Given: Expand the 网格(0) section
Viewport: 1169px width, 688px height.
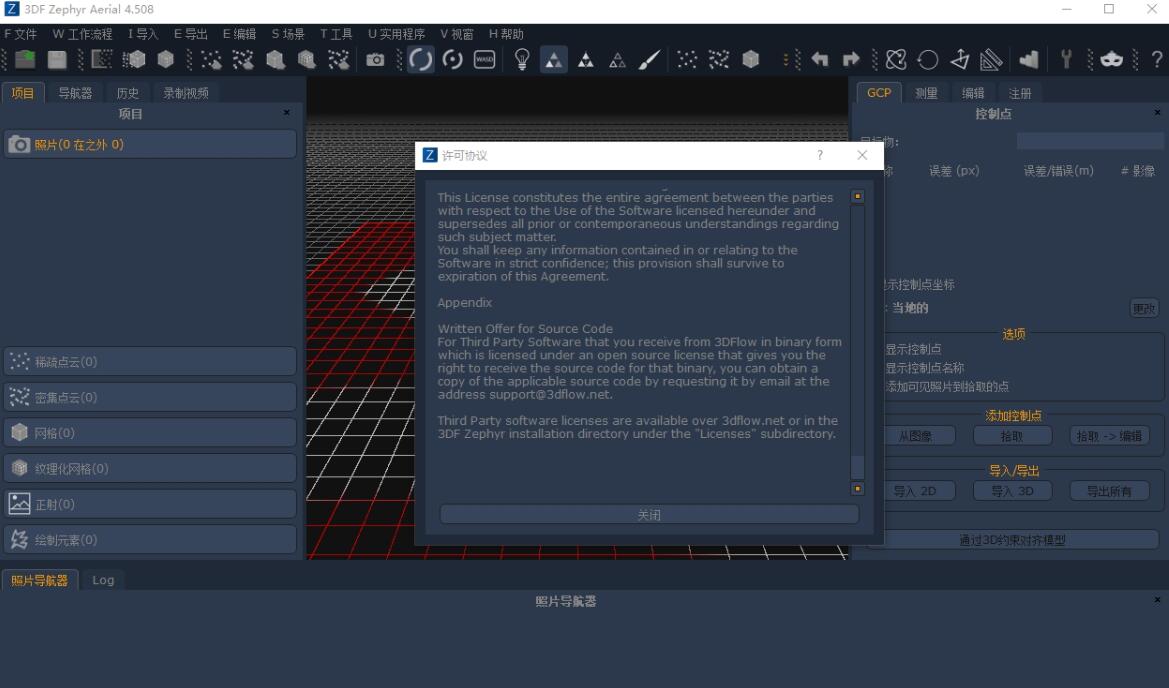Looking at the screenshot, I should tap(151, 433).
